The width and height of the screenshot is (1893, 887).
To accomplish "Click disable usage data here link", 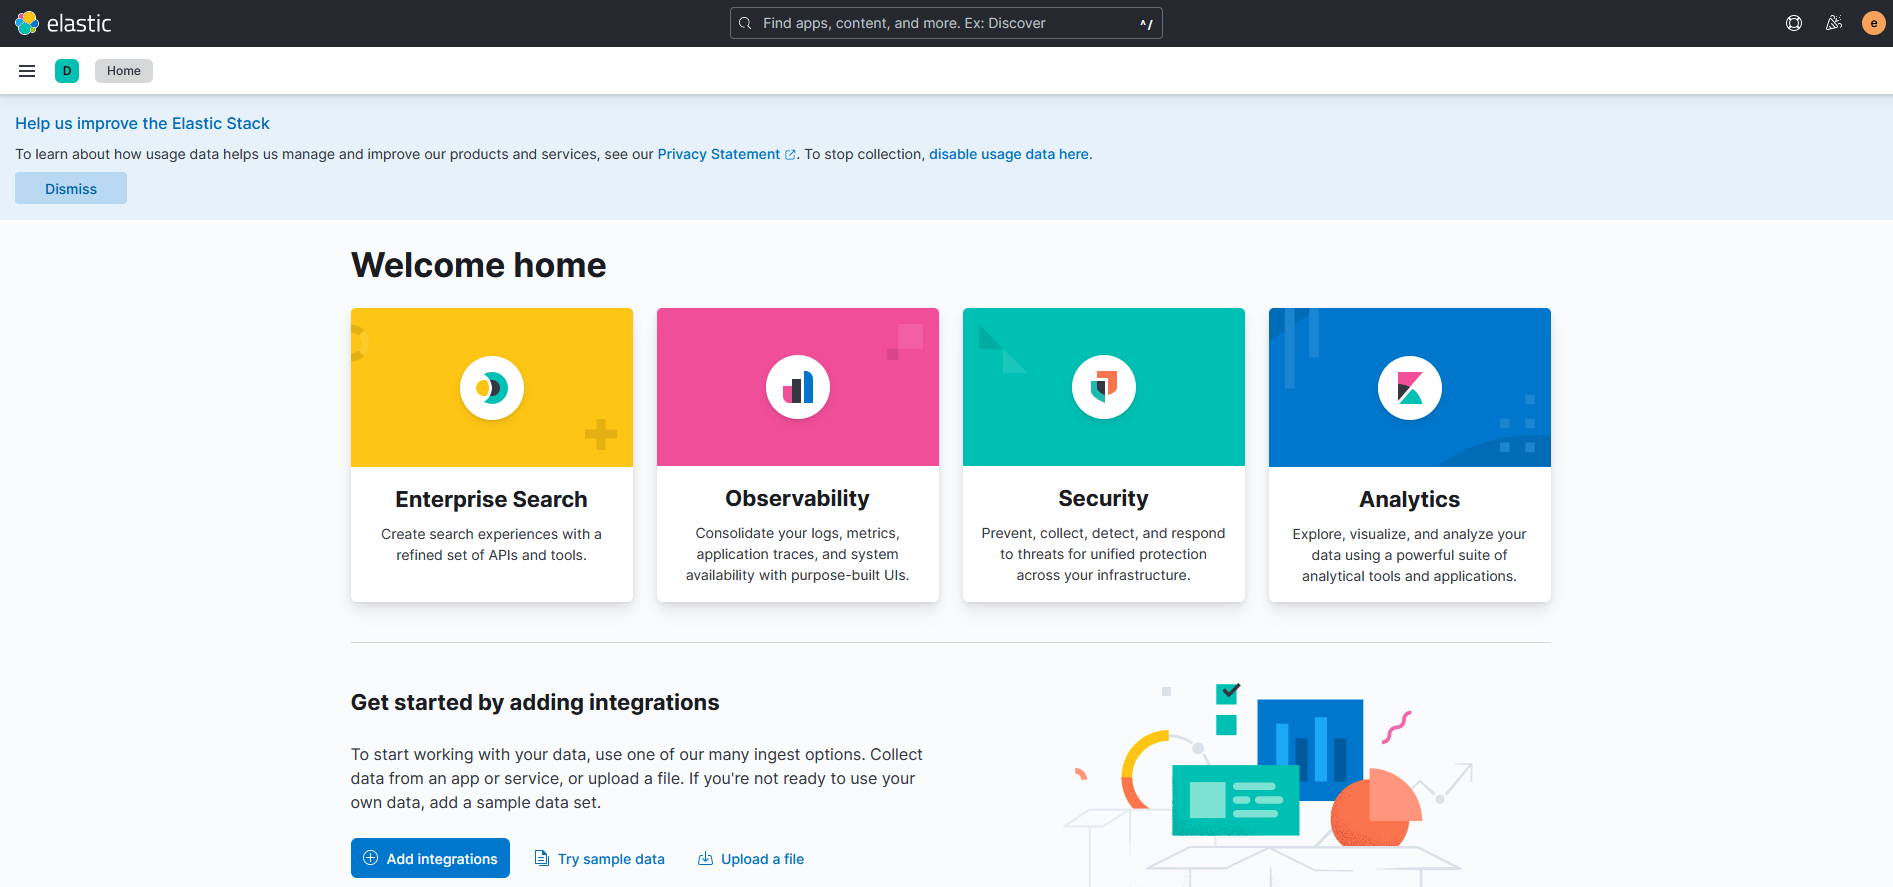I will click(1009, 154).
